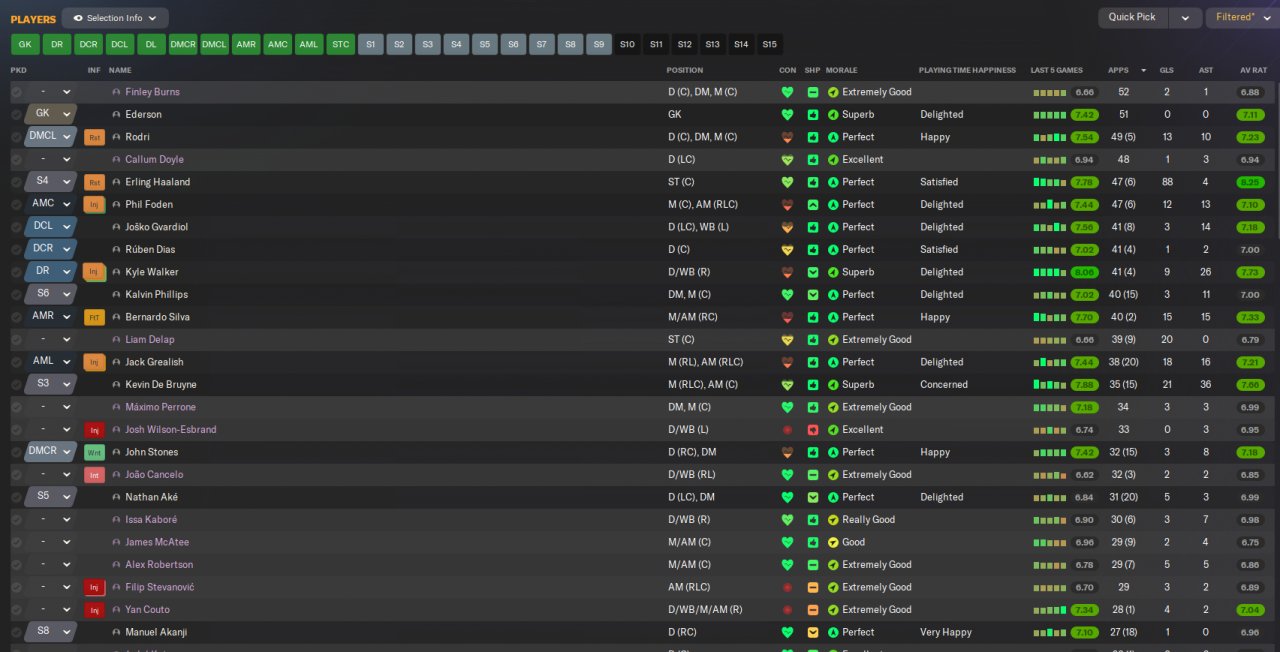1280x652 pixels.
Task: Click the red Inj icon beside Filip Stevanović
Action: coord(95,587)
